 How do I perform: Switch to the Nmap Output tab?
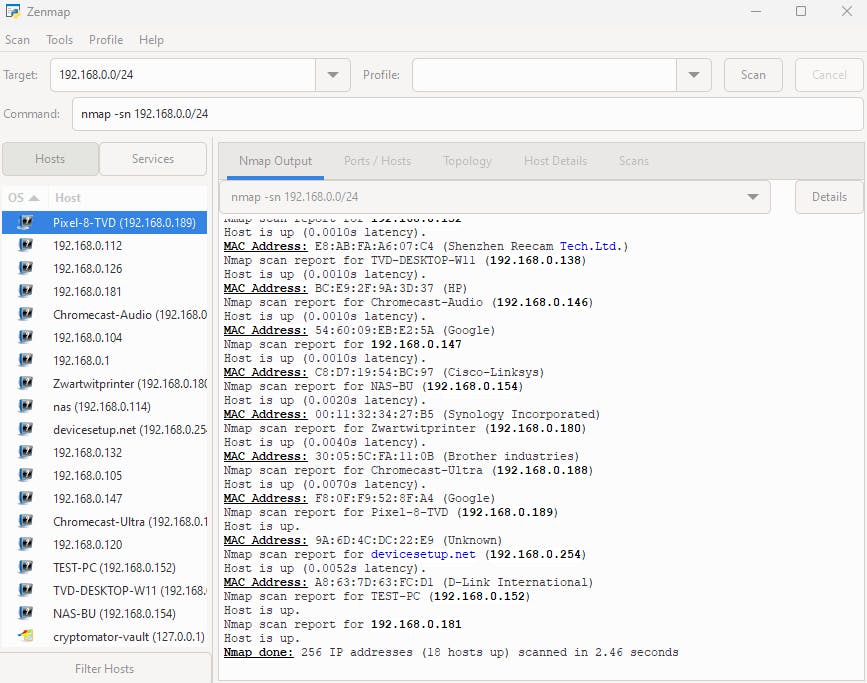(x=275, y=161)
